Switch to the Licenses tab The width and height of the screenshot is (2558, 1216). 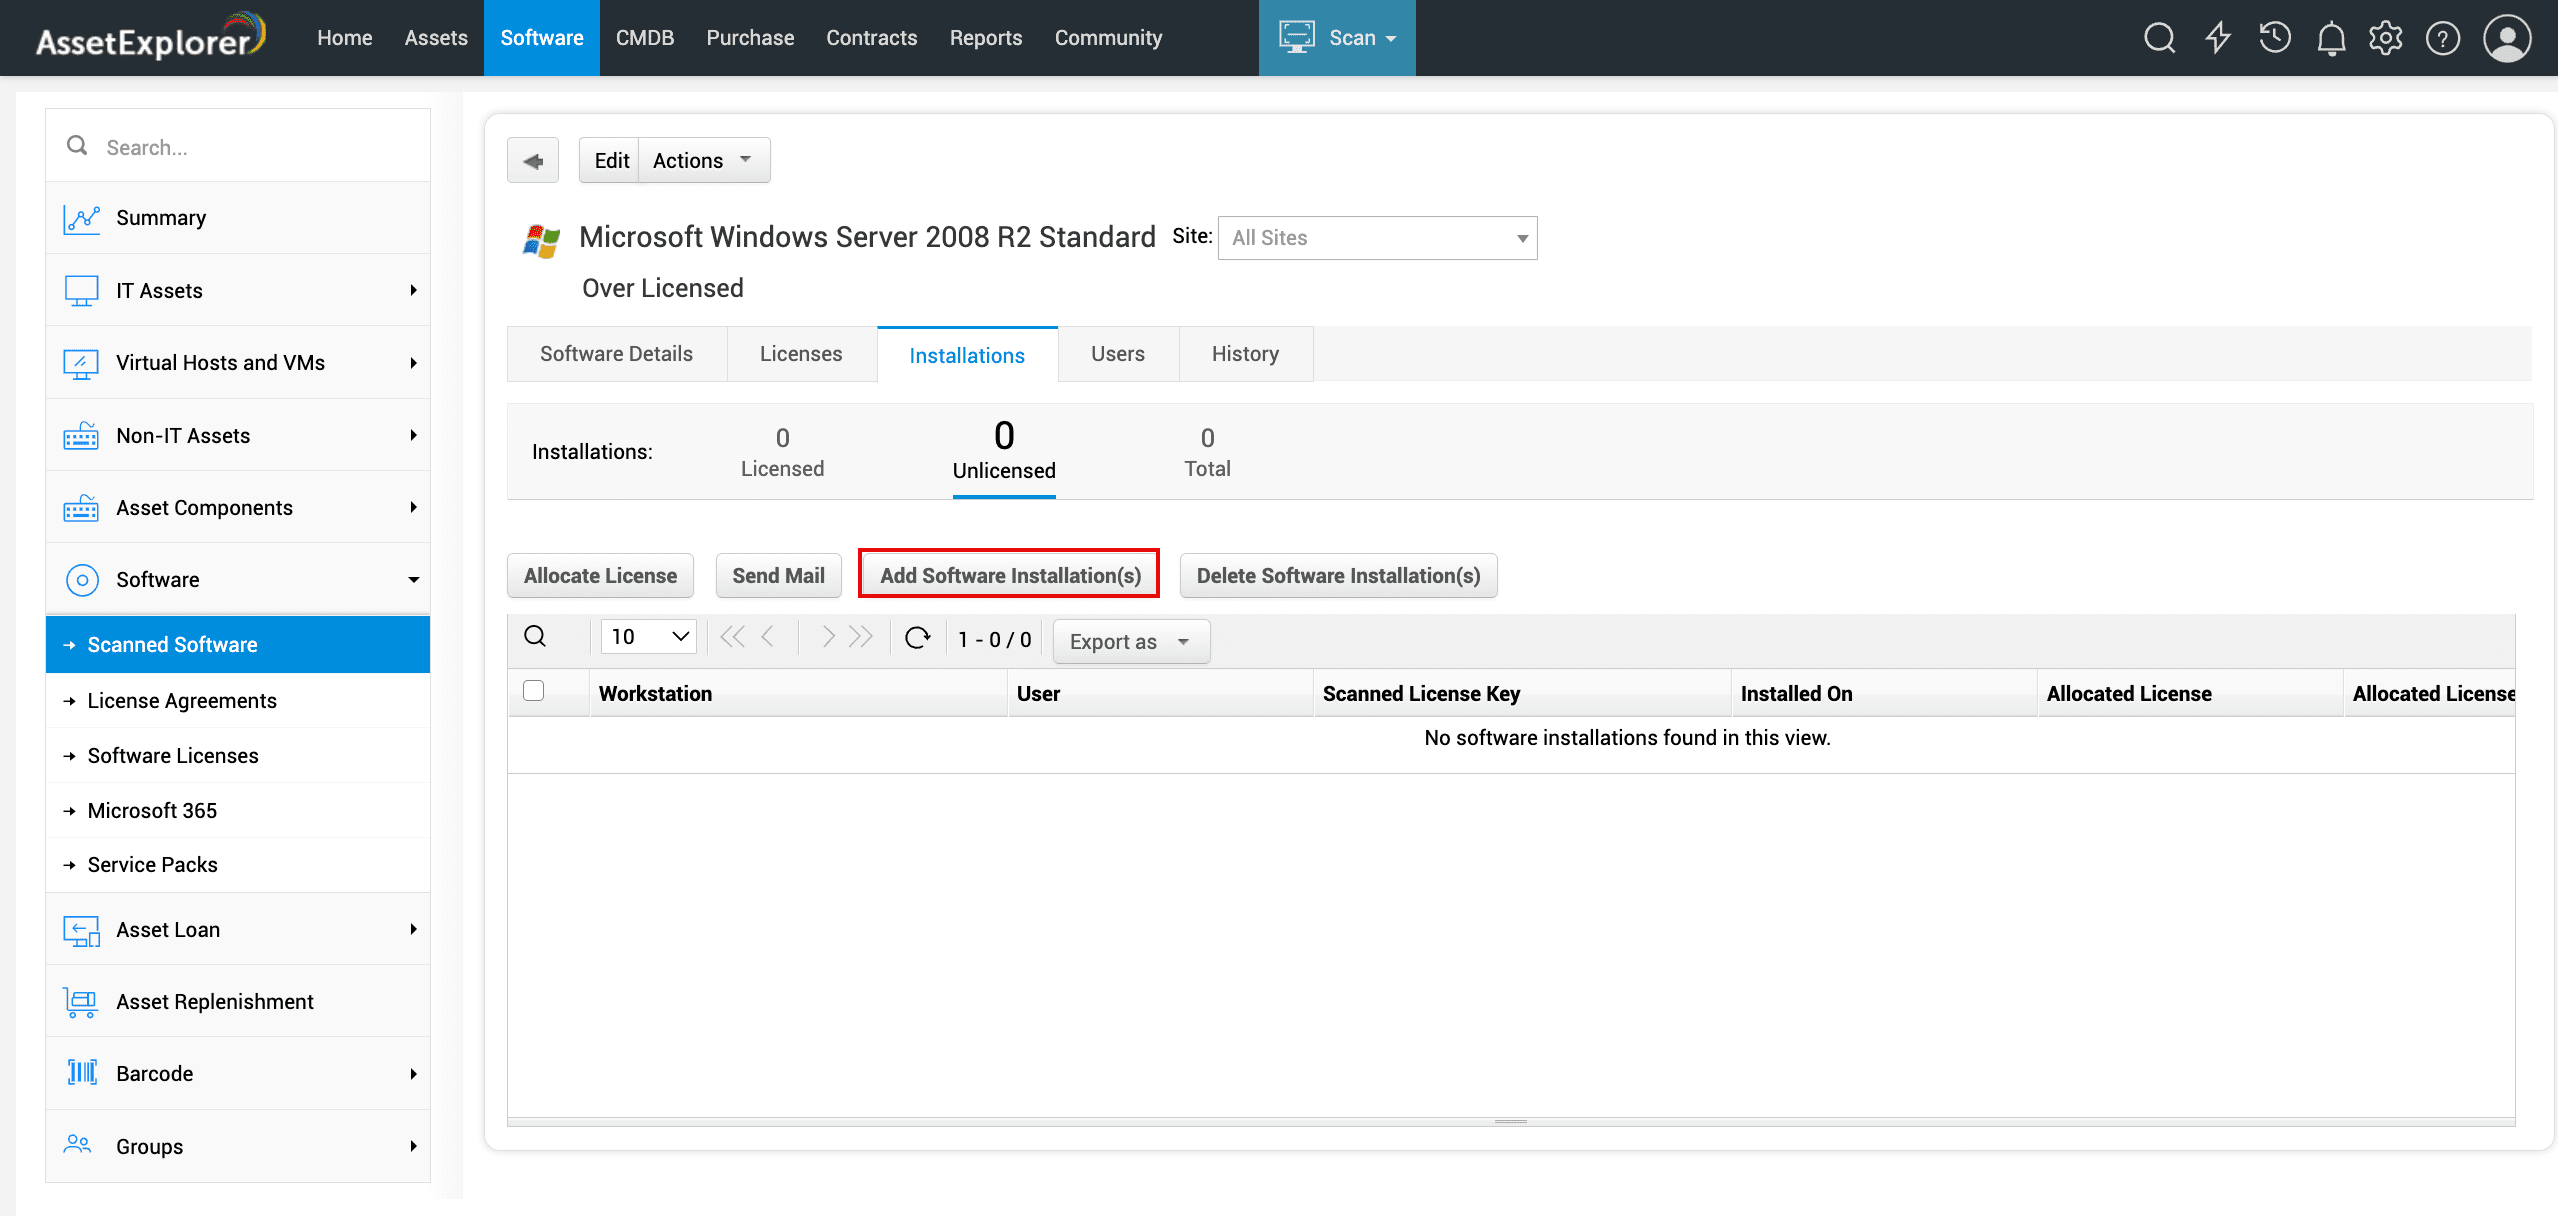[x=800, y=354]
